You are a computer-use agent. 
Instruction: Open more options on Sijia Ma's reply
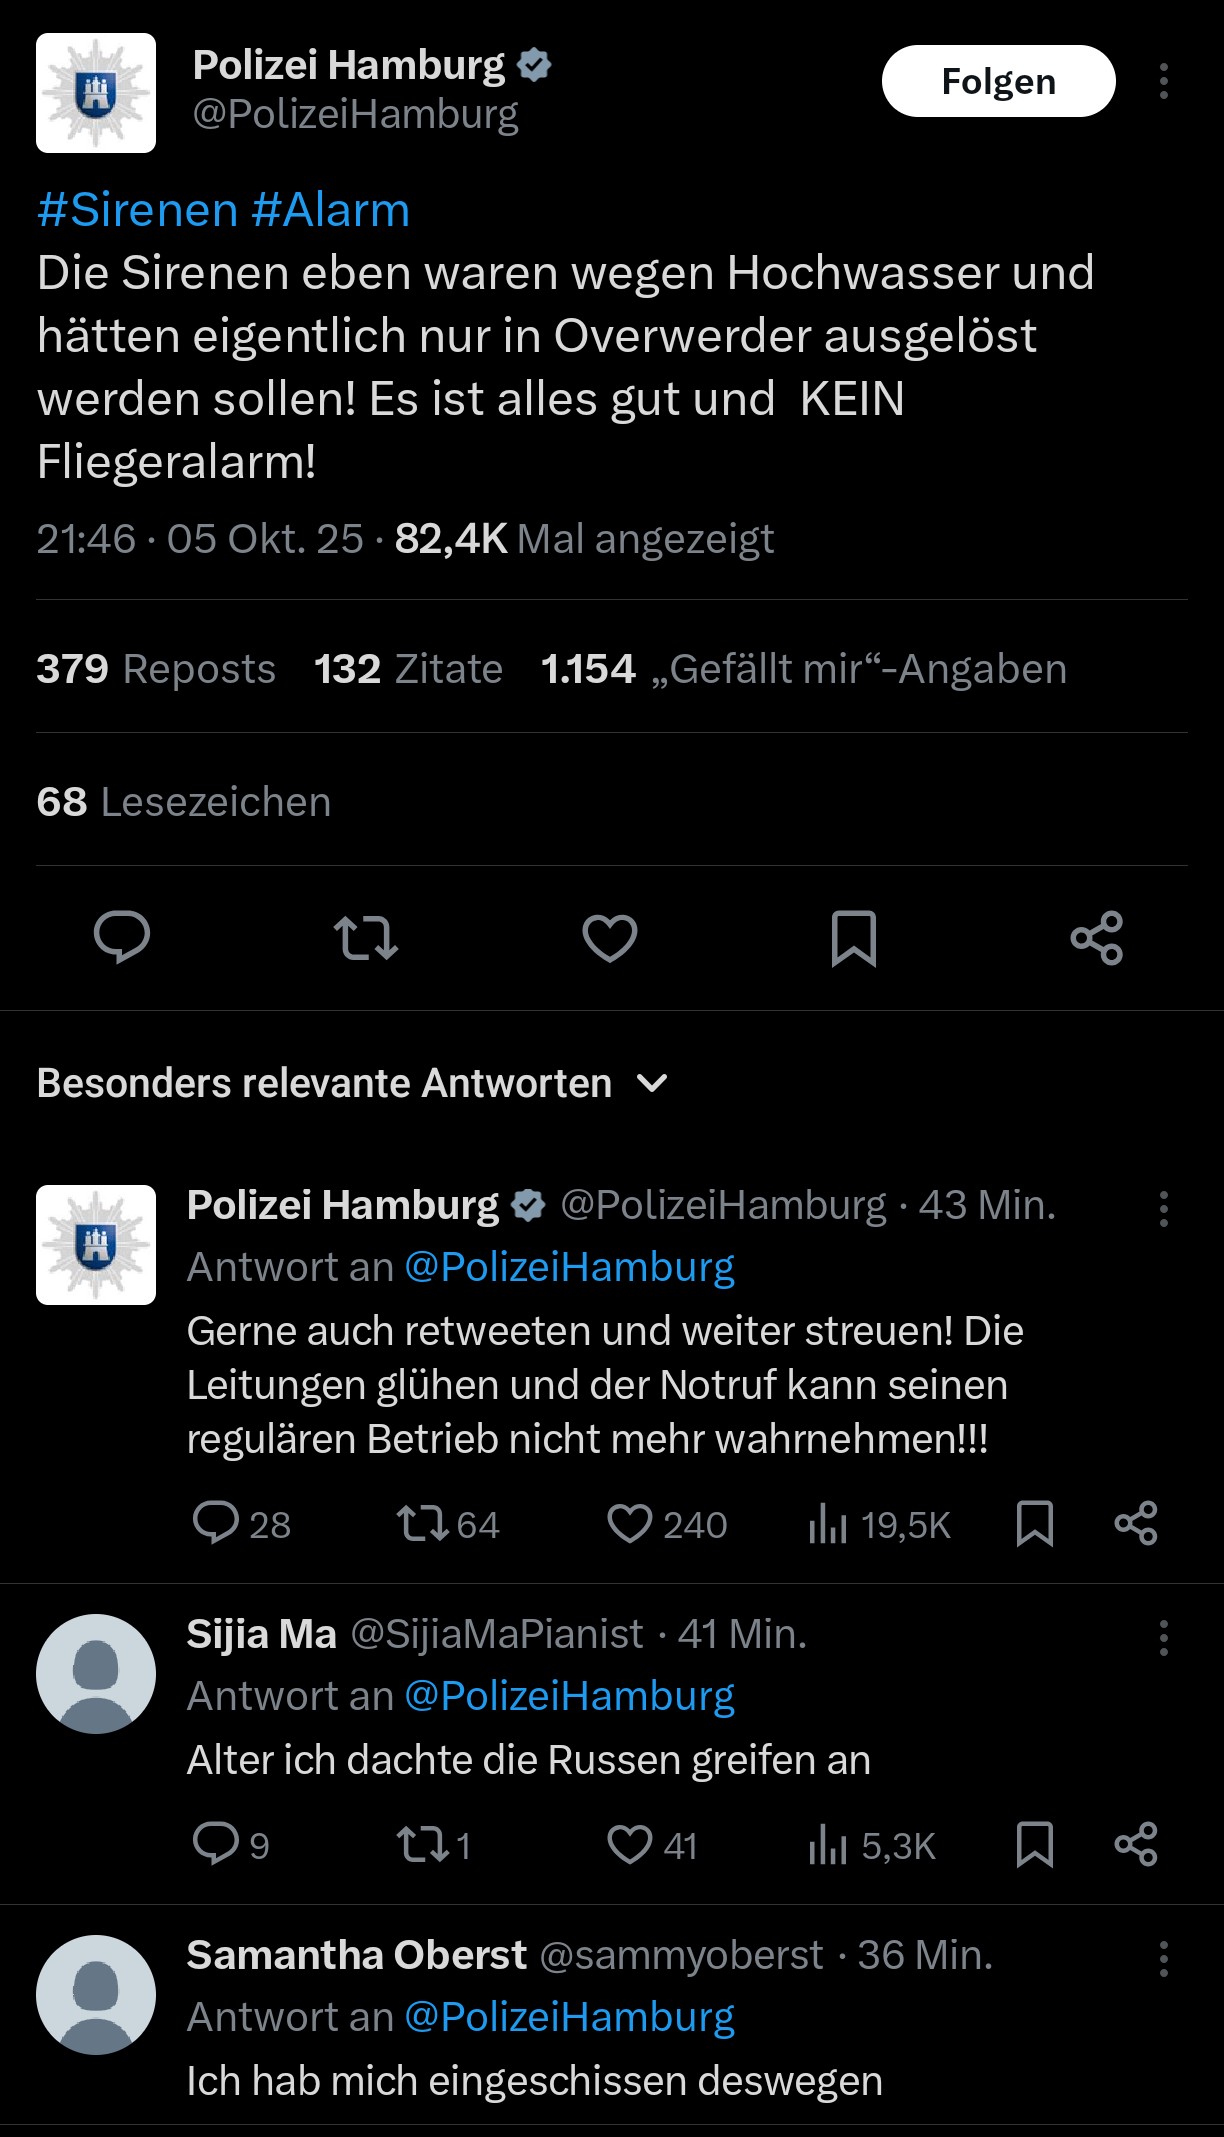pyautogui.click(x=1163, y=1638)
